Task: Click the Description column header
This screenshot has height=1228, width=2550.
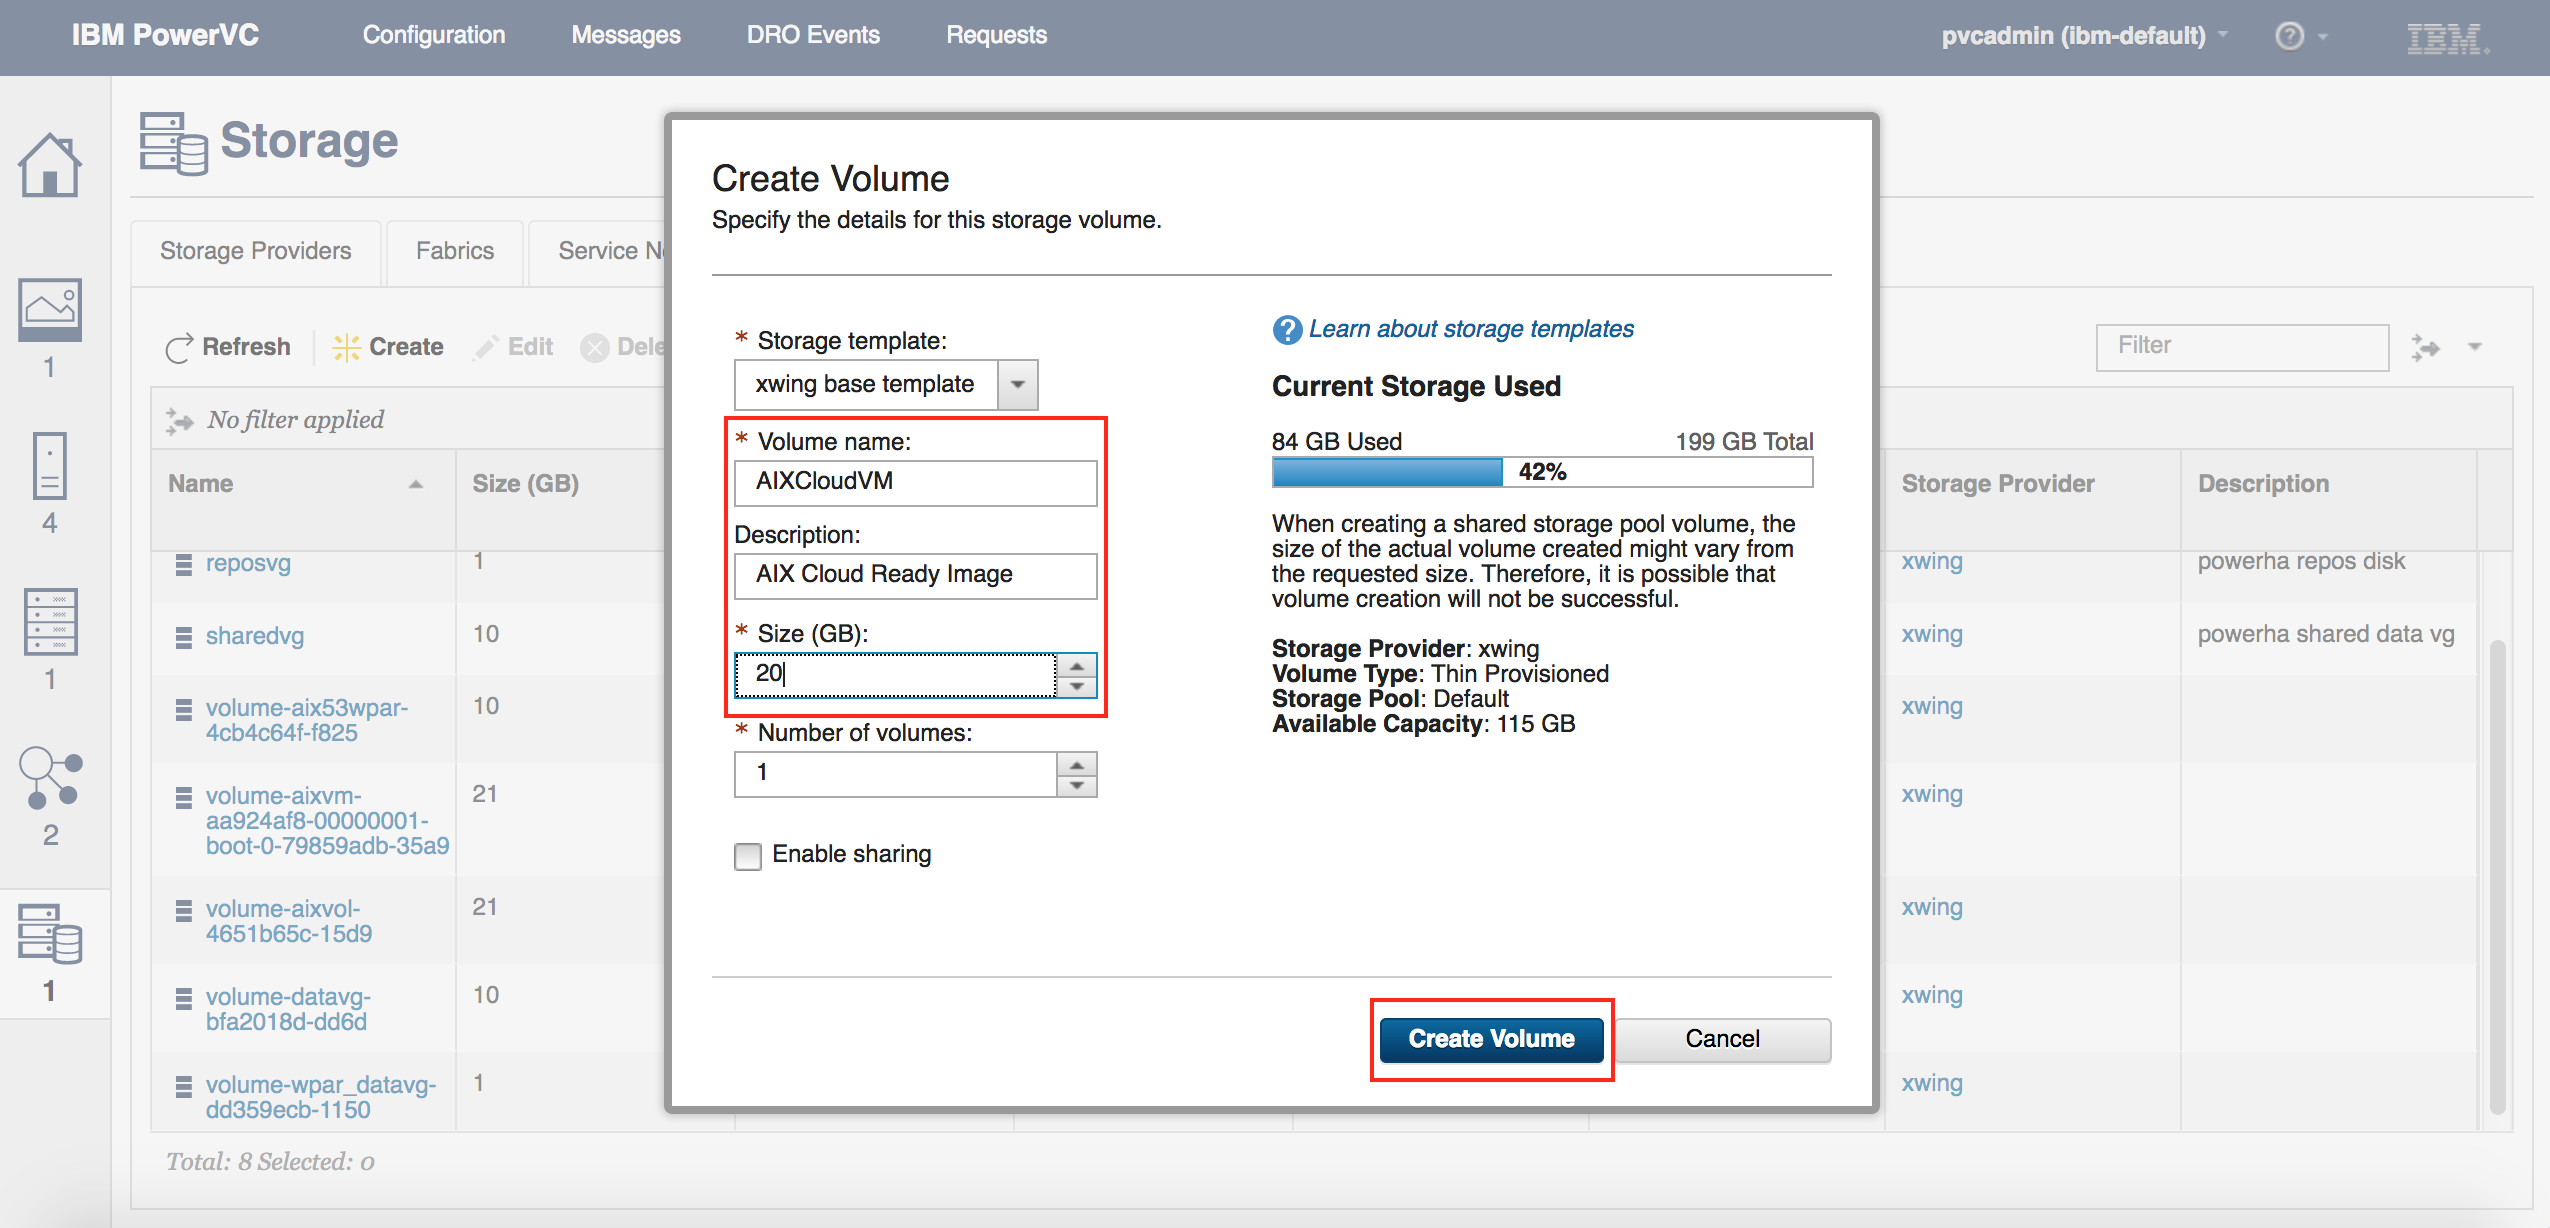Action: click(x=2263, y=484)
